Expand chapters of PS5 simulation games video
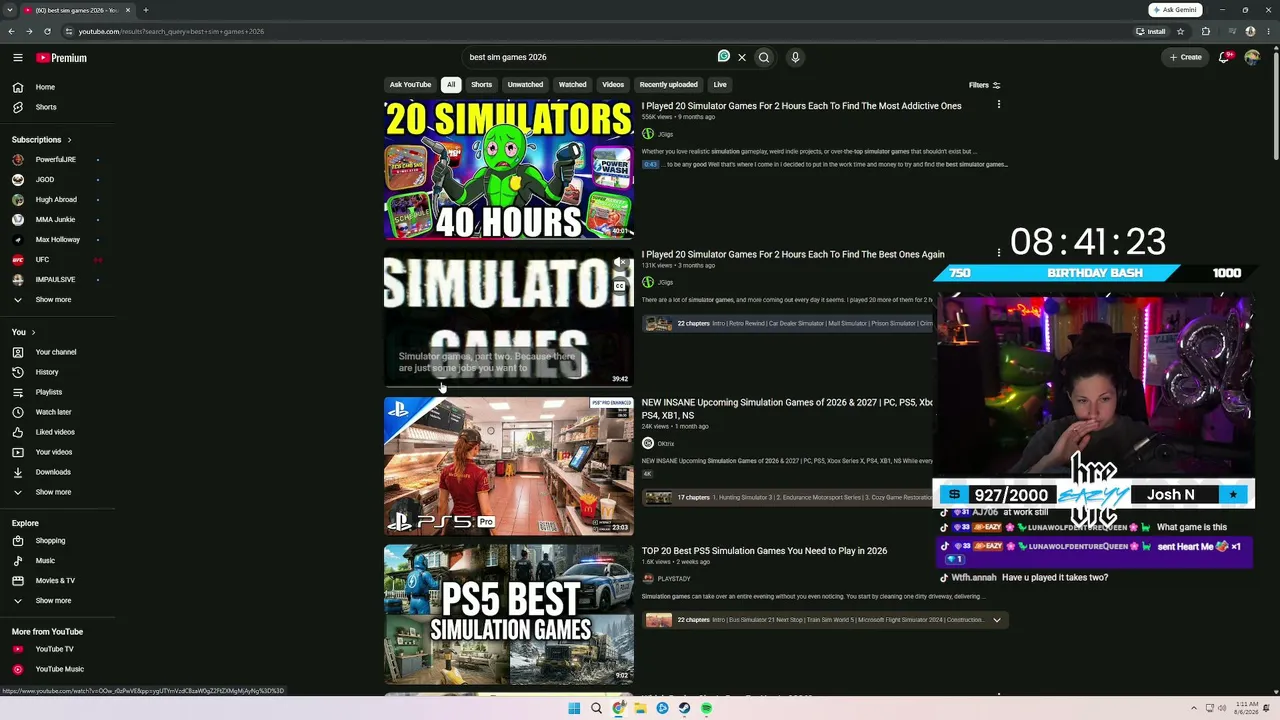 click(x=996, y=620)
